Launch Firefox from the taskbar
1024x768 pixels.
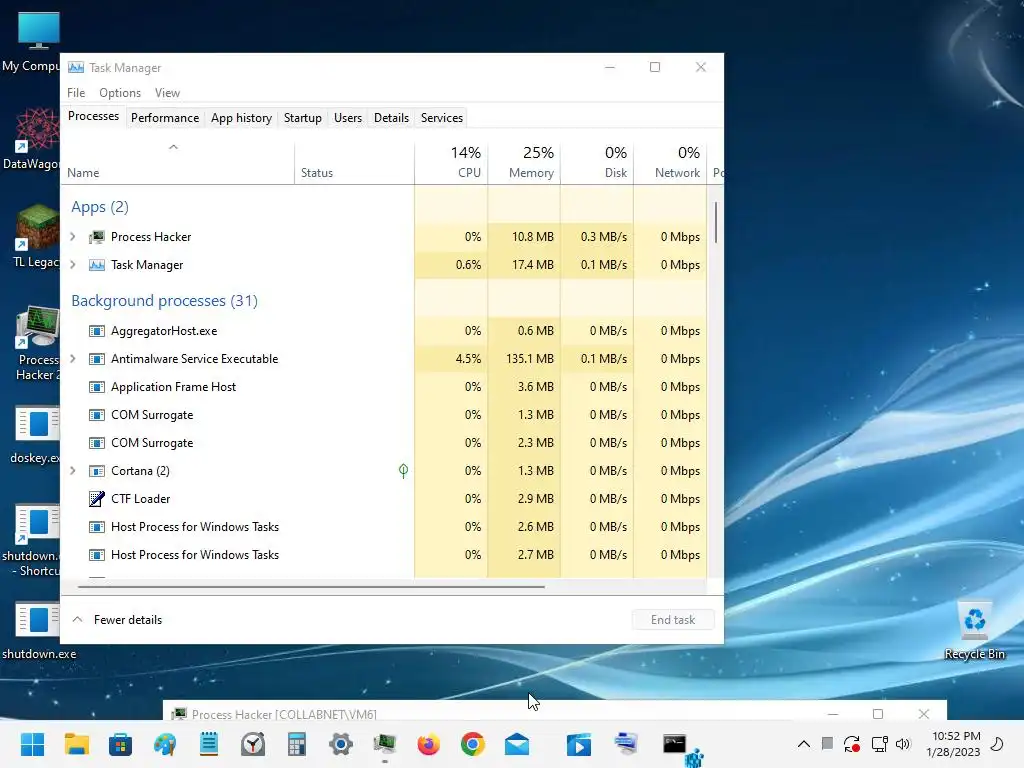(x=428, y=744)
